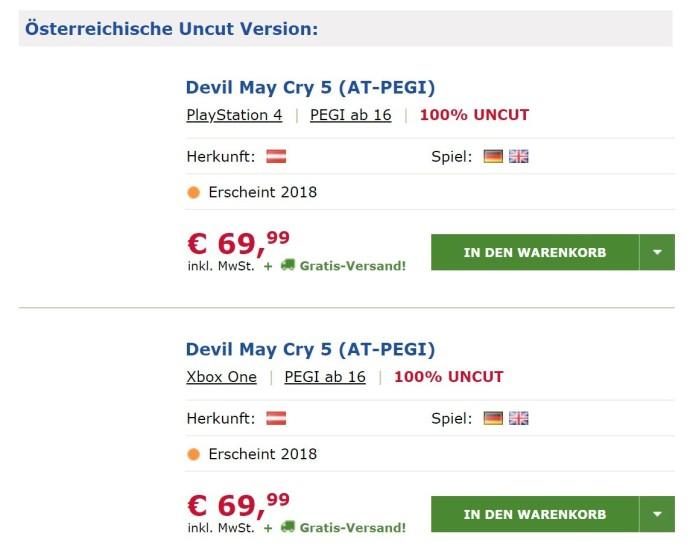The height and width of the screenshot is (557, 690).
Task: Open Devil May Cry 5 PlayStation 4 title
Action: 310,87
